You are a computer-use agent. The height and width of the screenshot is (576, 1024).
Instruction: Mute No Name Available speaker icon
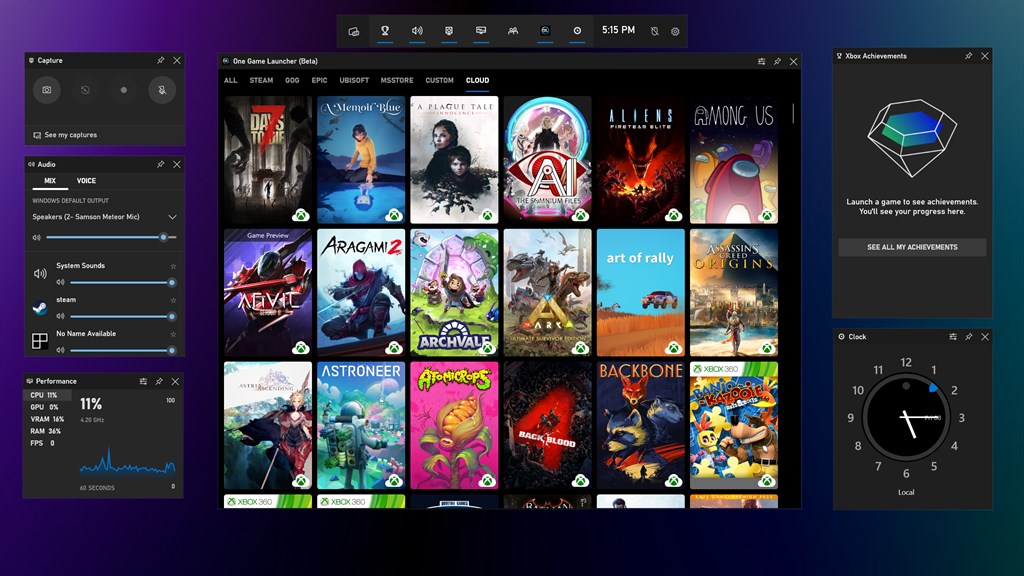coord(60,351)
